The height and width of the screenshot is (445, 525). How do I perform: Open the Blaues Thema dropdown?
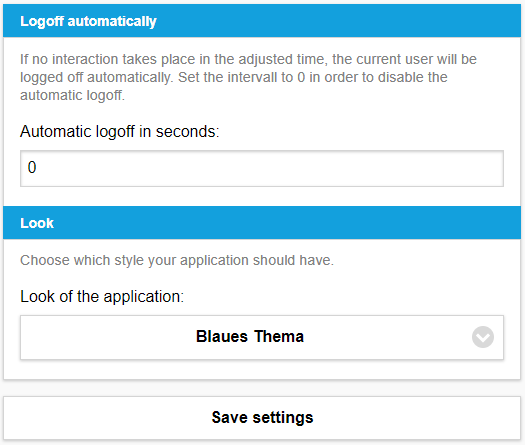pos(262,337)
